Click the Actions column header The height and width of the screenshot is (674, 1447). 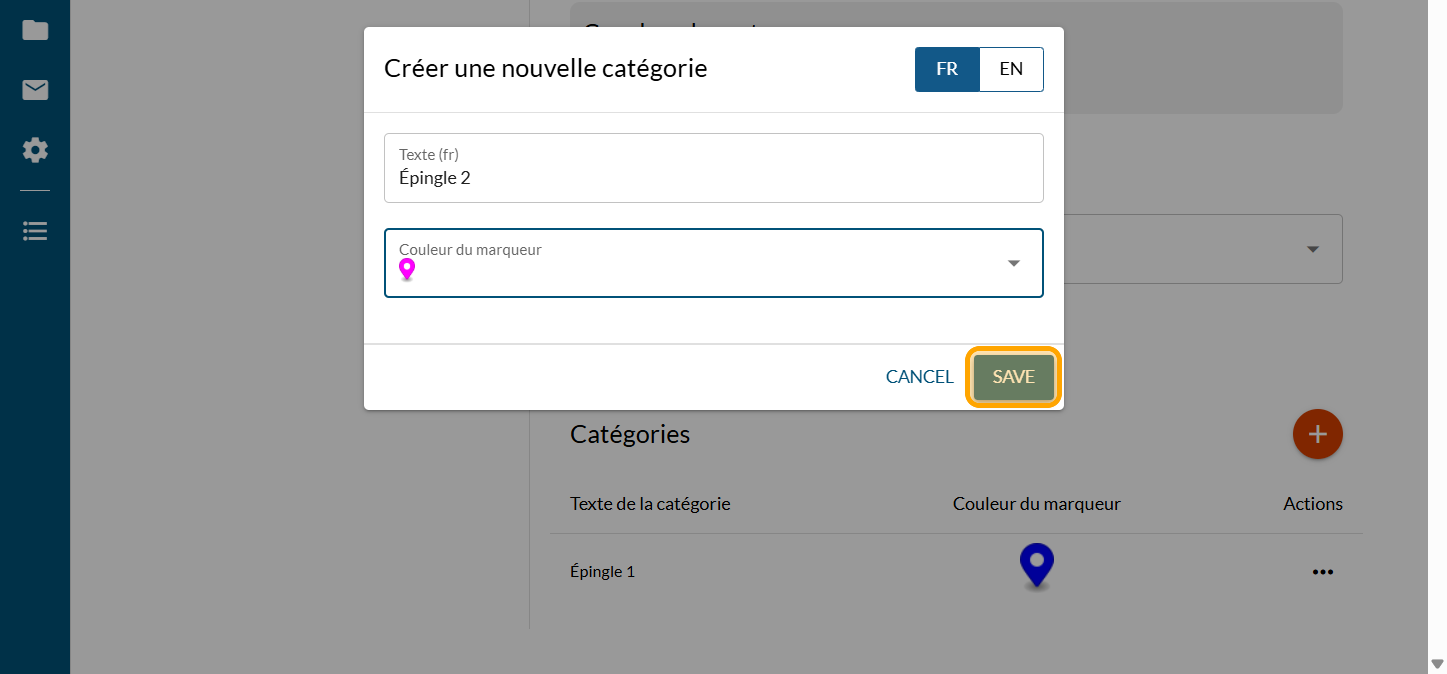coord(1312,504)
